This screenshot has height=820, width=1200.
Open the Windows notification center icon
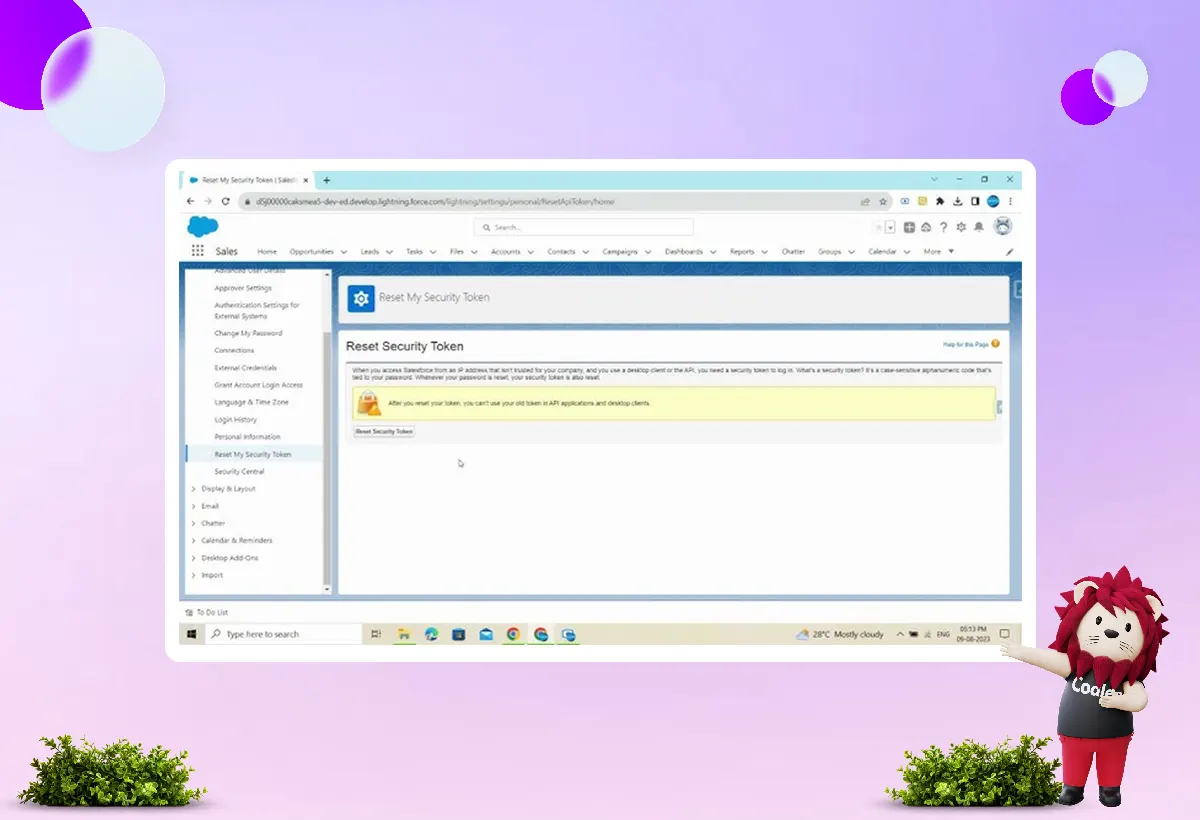[1005, 634]
